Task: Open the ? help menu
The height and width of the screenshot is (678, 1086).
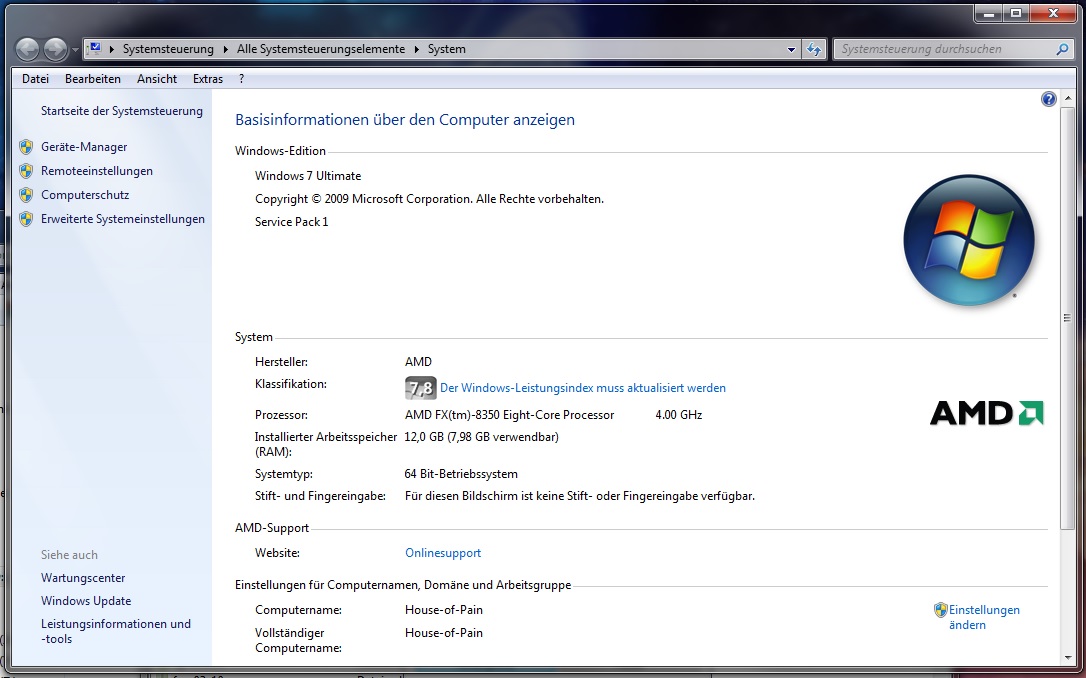Action: 241,79
